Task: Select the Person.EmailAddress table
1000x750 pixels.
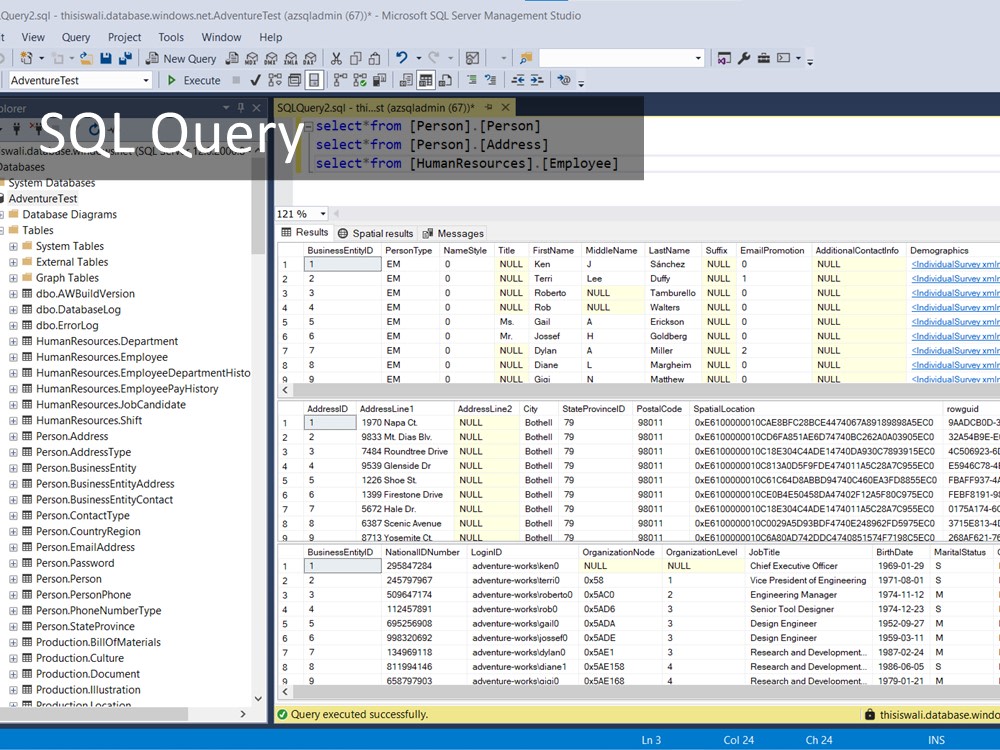Action: coord(85,547)
